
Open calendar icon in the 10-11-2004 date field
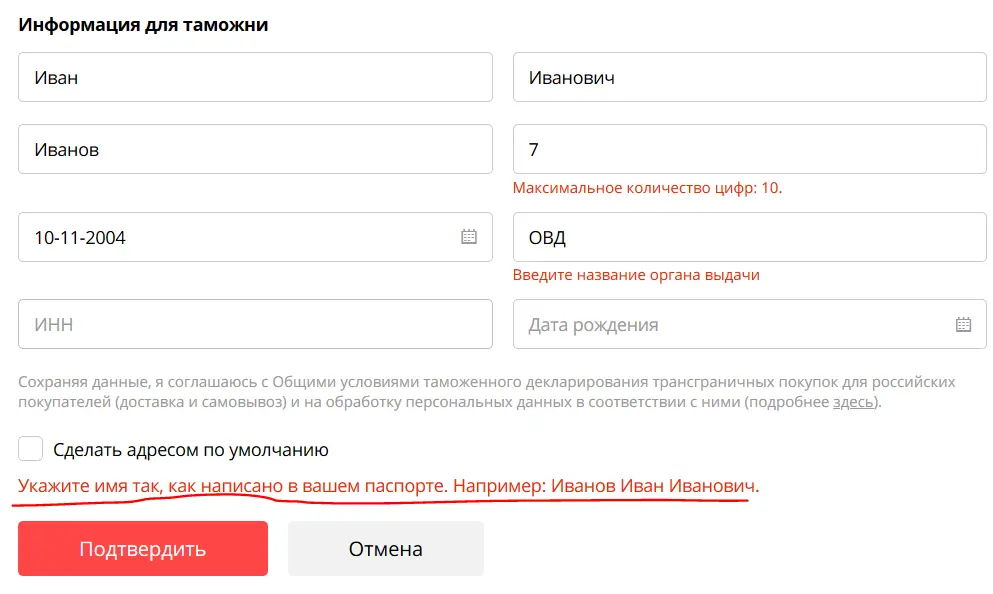pos(469,237)
